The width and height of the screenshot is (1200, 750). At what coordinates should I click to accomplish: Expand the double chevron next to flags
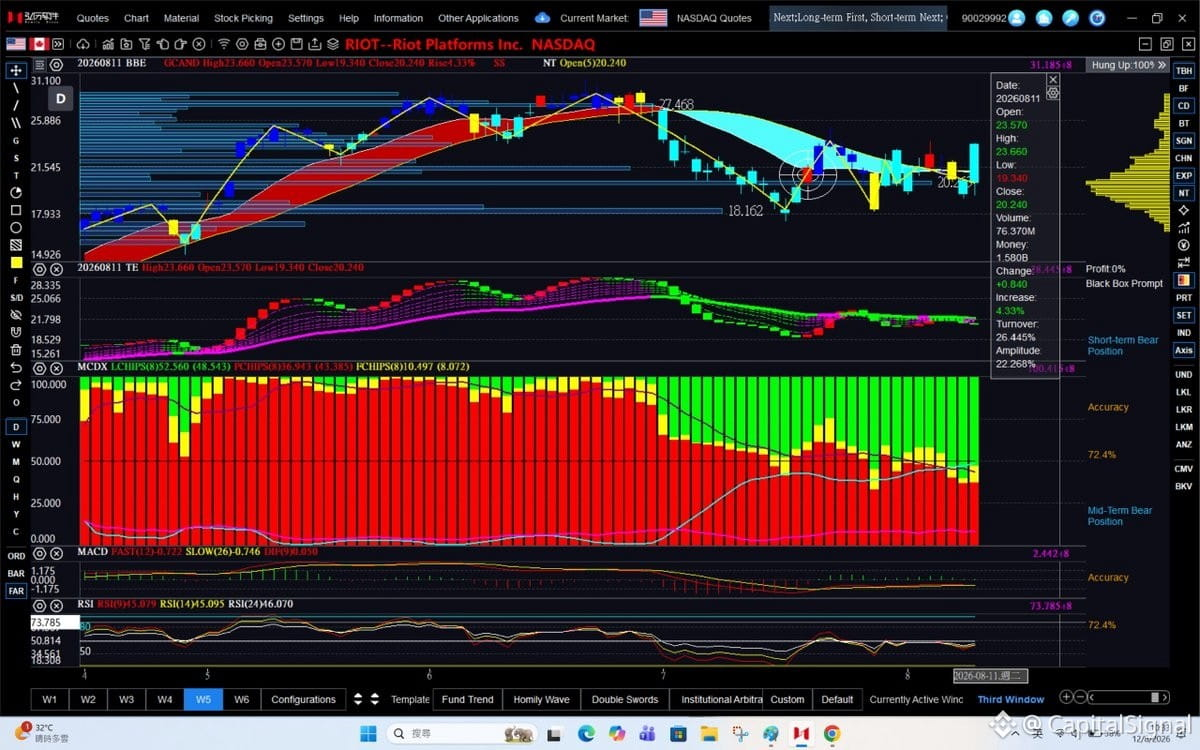(59, 44)
